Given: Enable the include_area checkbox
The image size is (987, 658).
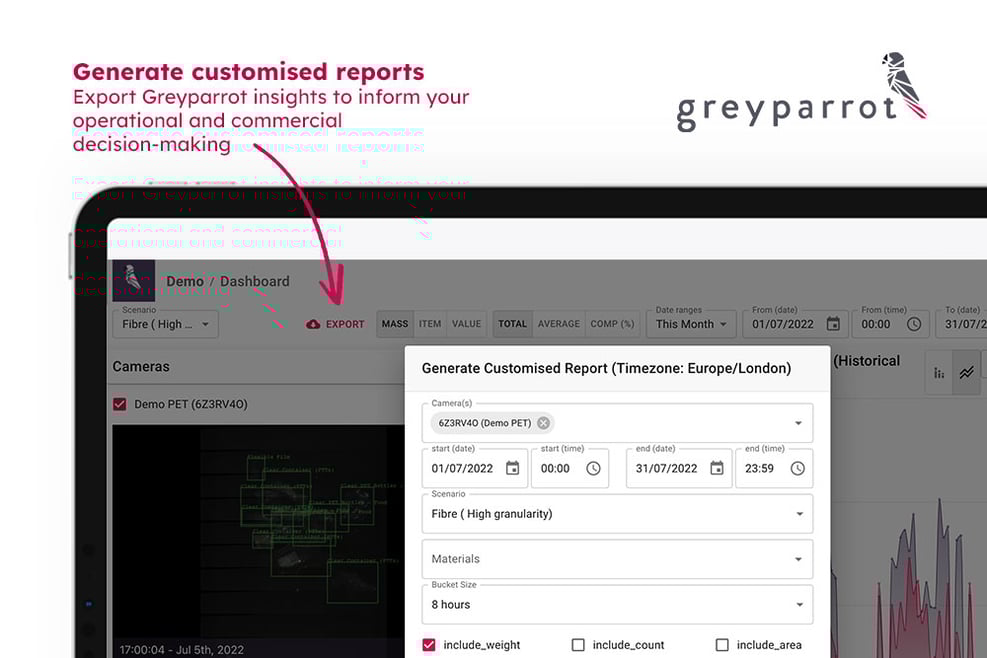Looking at the screenshot, I should pos(722,645).
